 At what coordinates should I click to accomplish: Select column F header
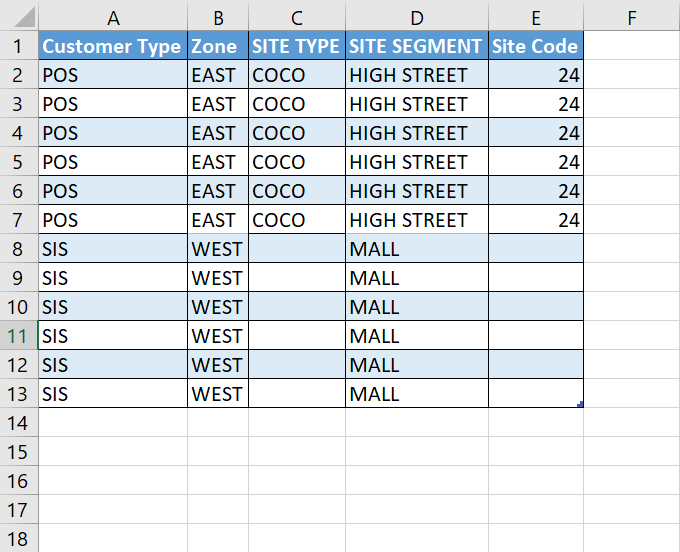[631, 16]
